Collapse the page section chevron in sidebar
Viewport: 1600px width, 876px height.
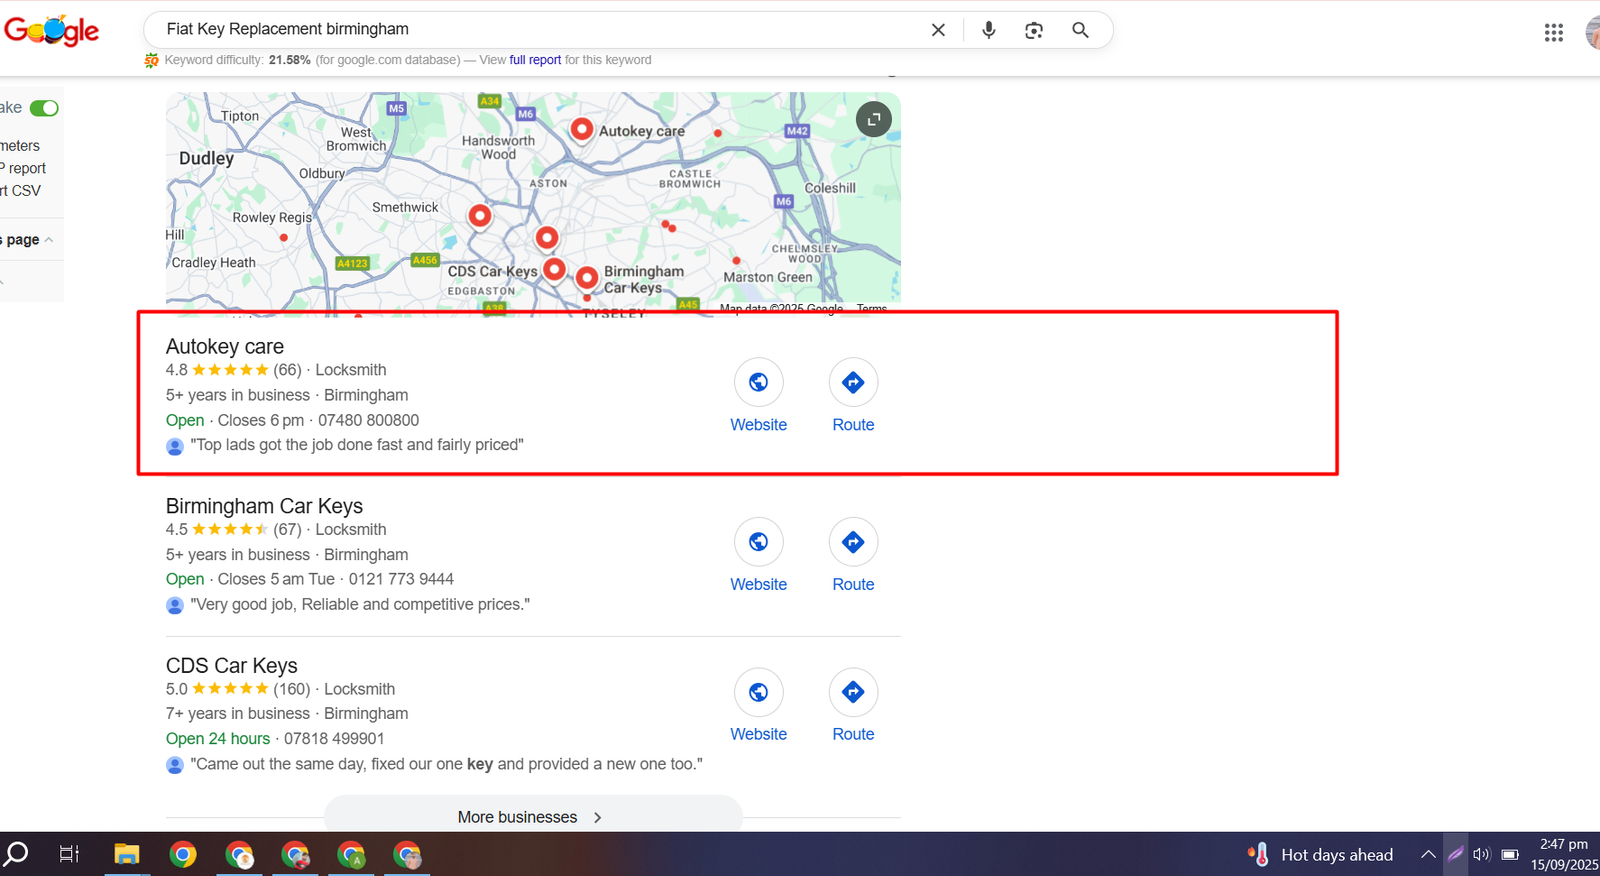[49, 240]
